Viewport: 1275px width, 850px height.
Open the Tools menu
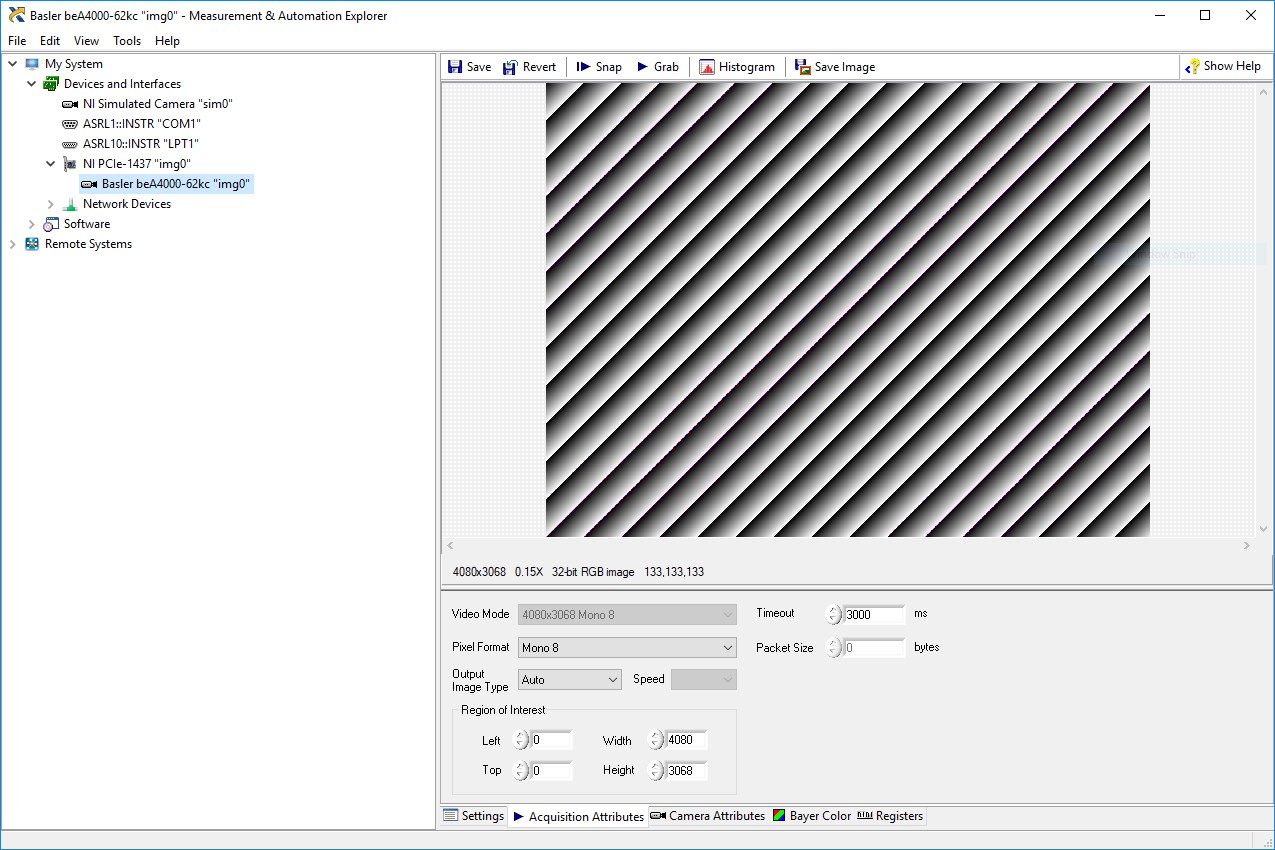pos(127,41)
